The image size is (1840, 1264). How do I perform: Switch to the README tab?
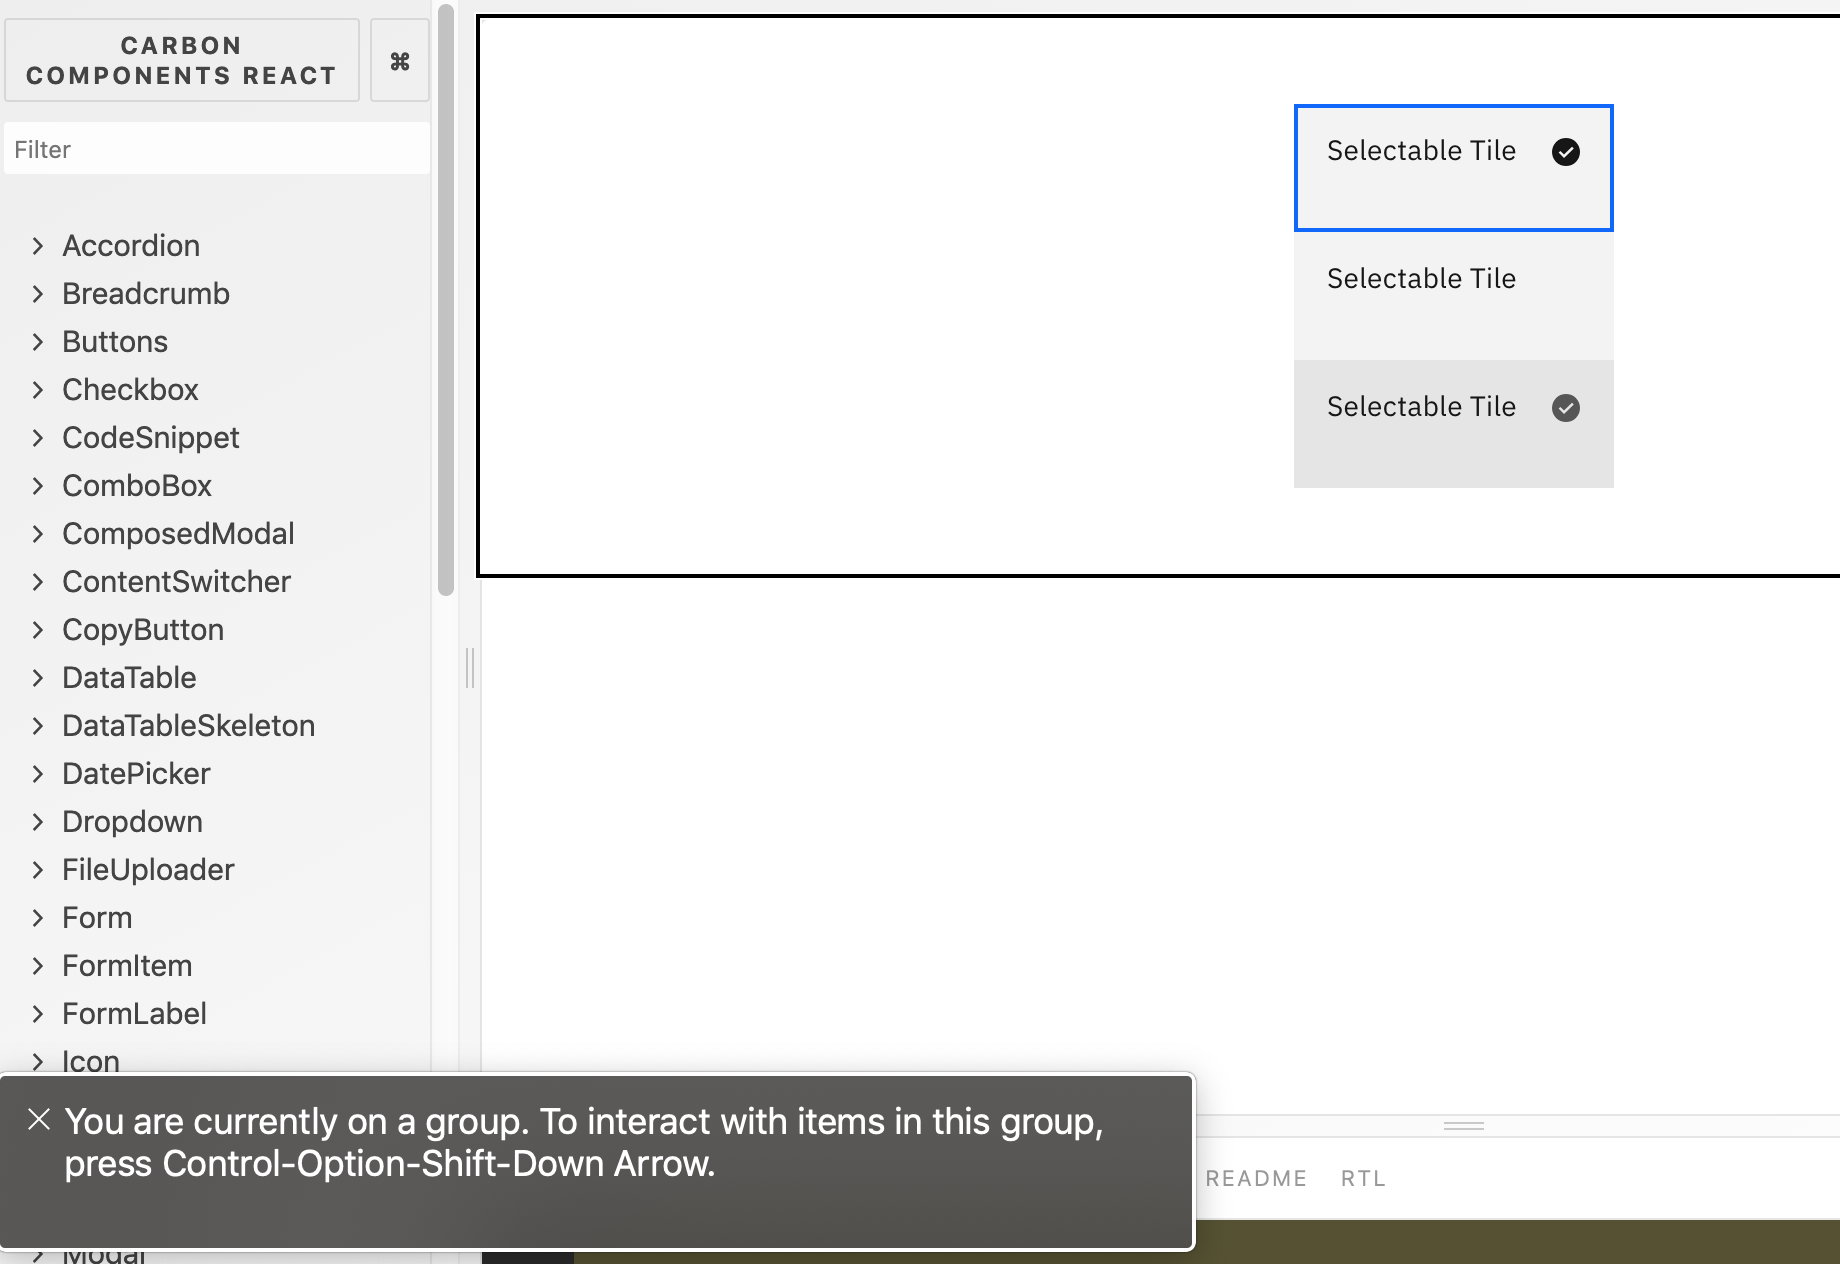[1256, 1179]
